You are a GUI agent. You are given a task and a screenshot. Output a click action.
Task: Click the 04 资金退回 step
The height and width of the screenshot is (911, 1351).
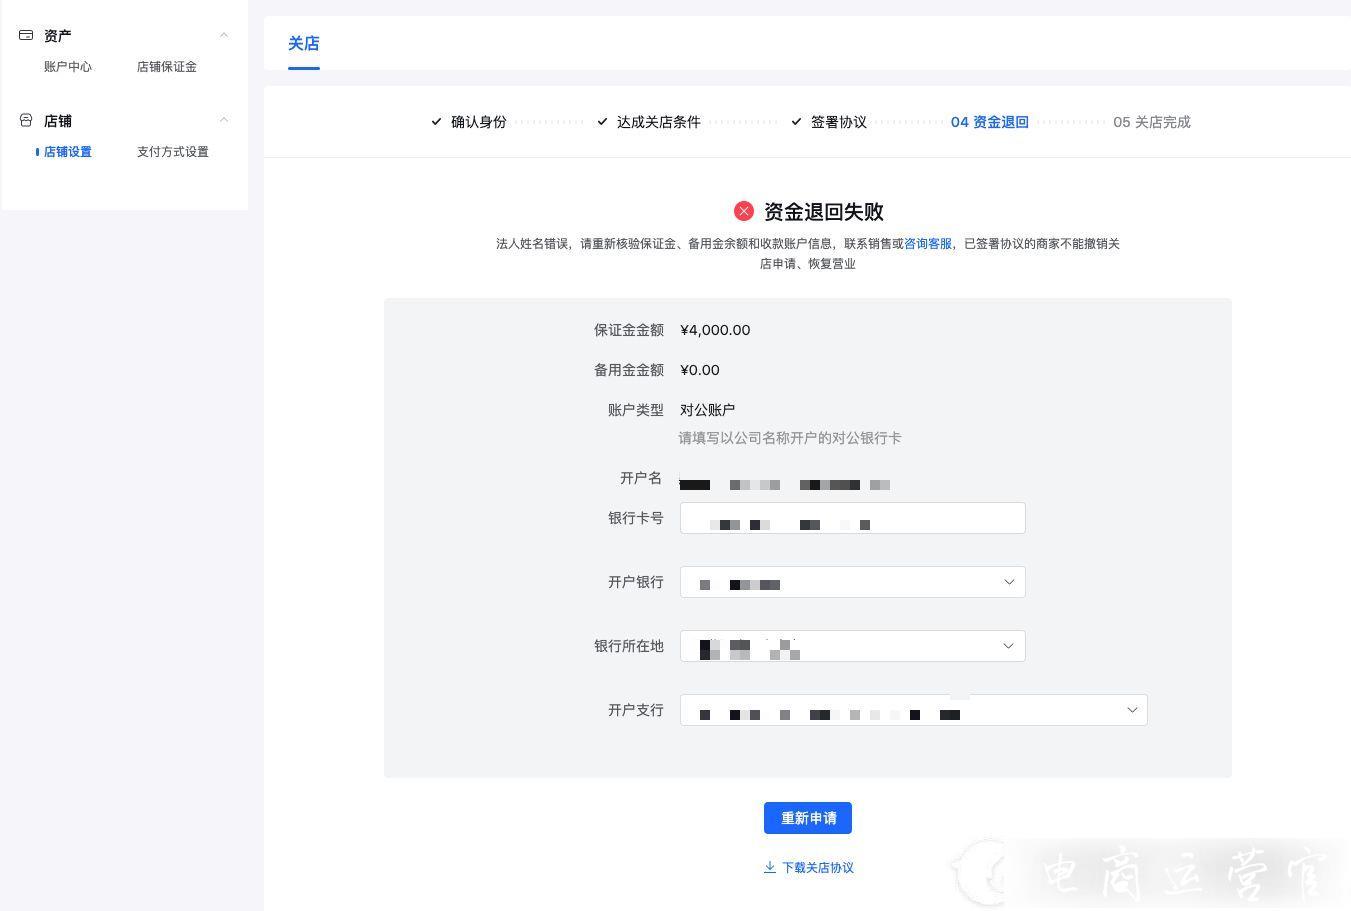tap(990, 122)
